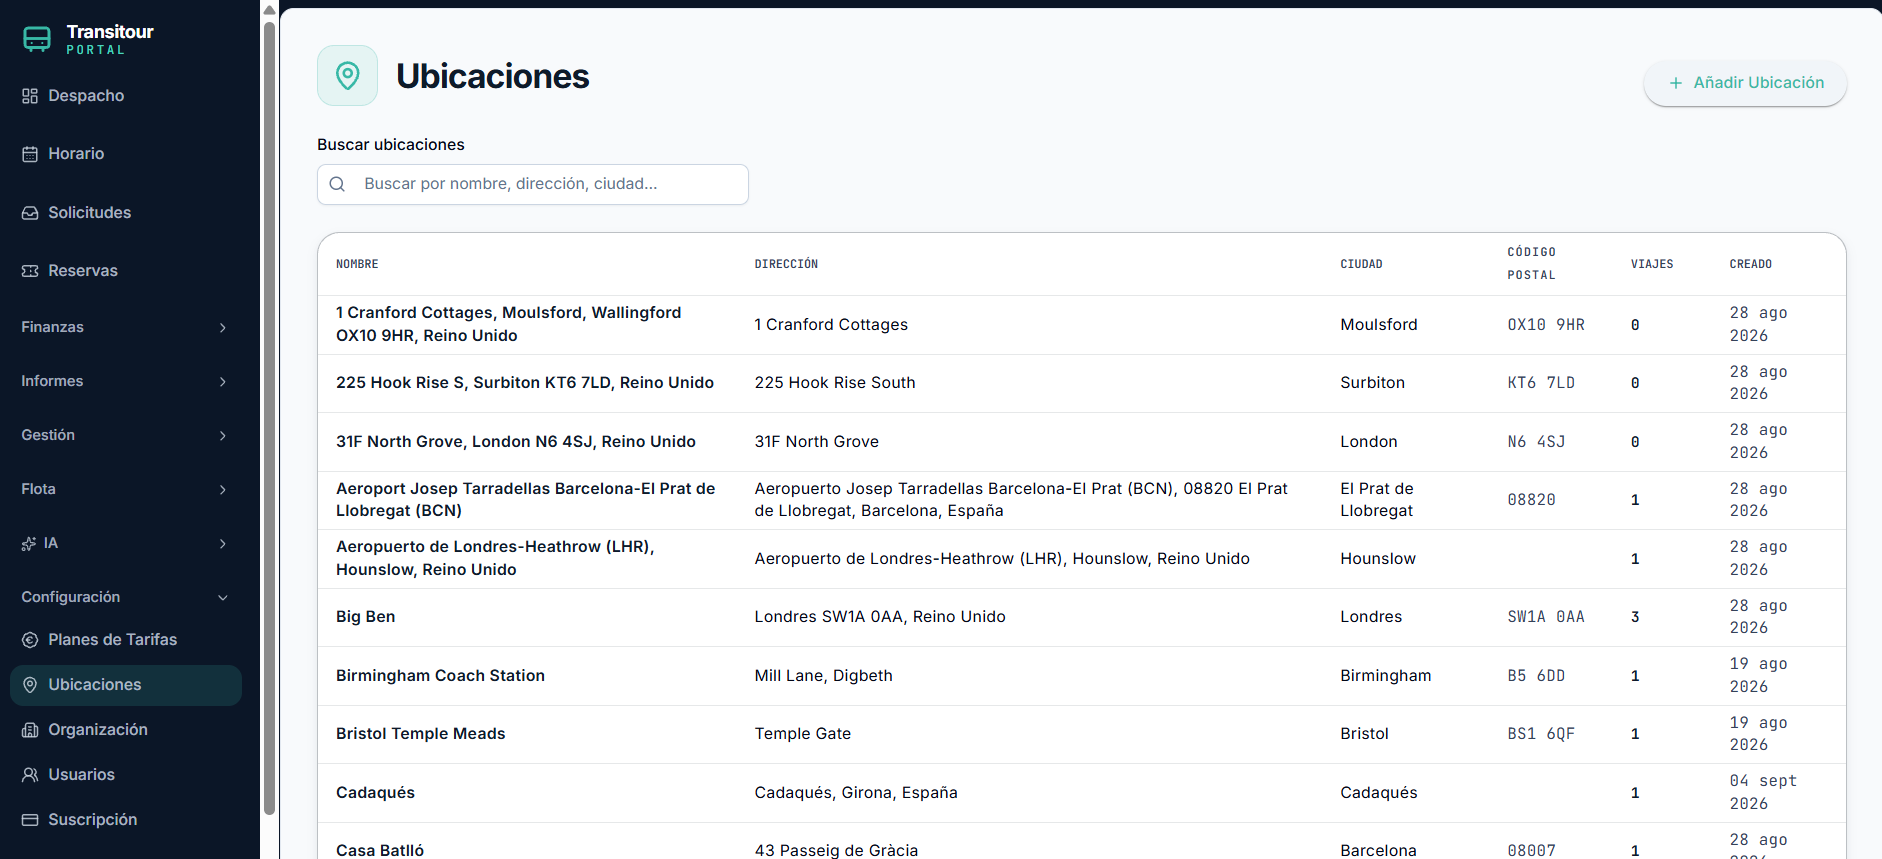
Task: Open the Usuarios page
Action: (125, 775)
